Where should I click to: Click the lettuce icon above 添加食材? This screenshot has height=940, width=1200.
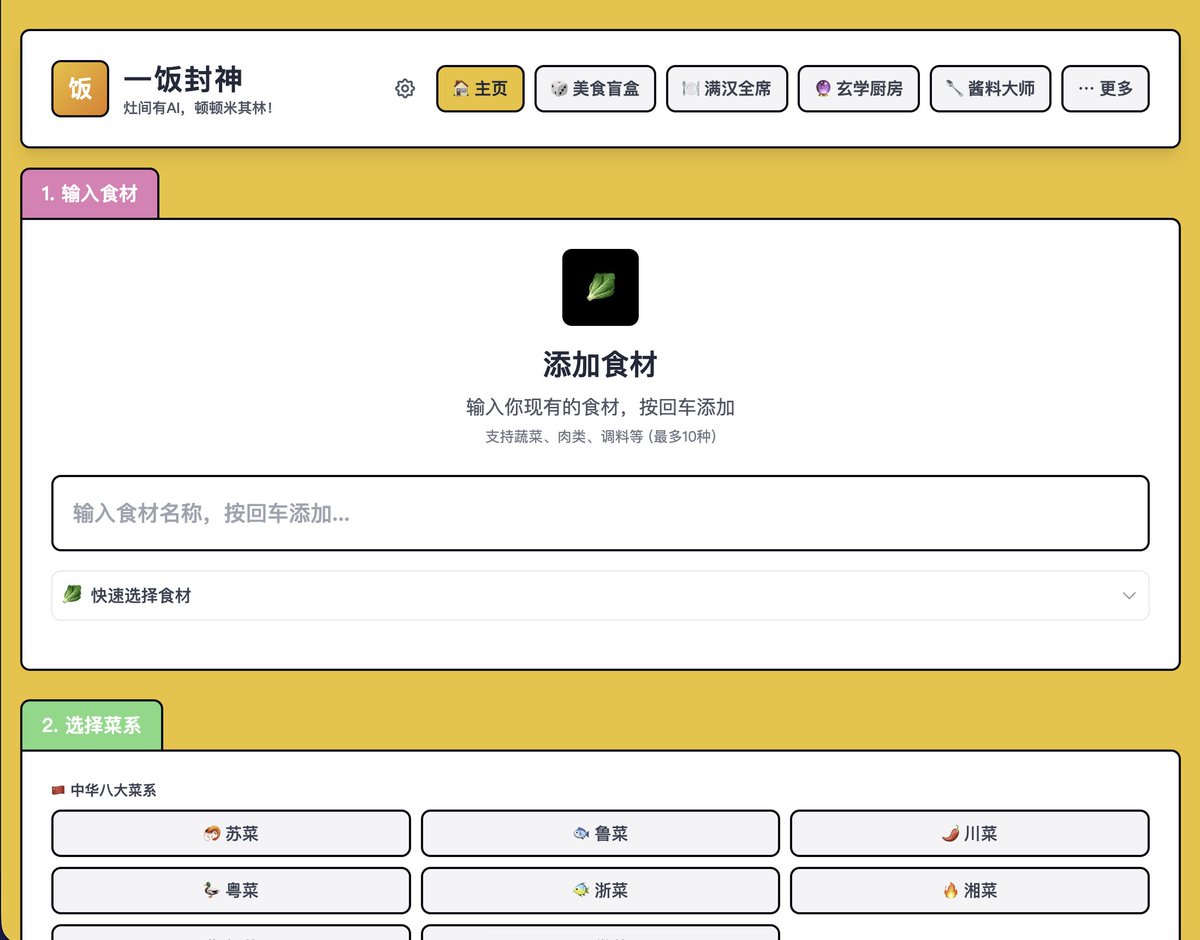pos(600,287)
